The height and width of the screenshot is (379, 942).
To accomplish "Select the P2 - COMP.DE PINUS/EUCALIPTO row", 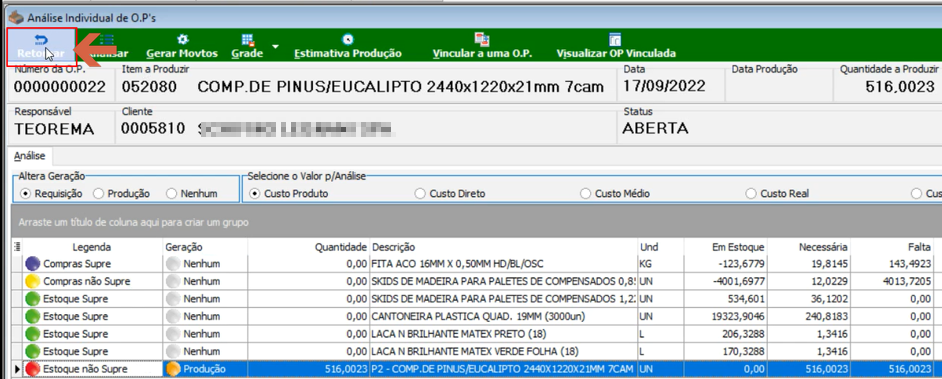I will (473, 369).
